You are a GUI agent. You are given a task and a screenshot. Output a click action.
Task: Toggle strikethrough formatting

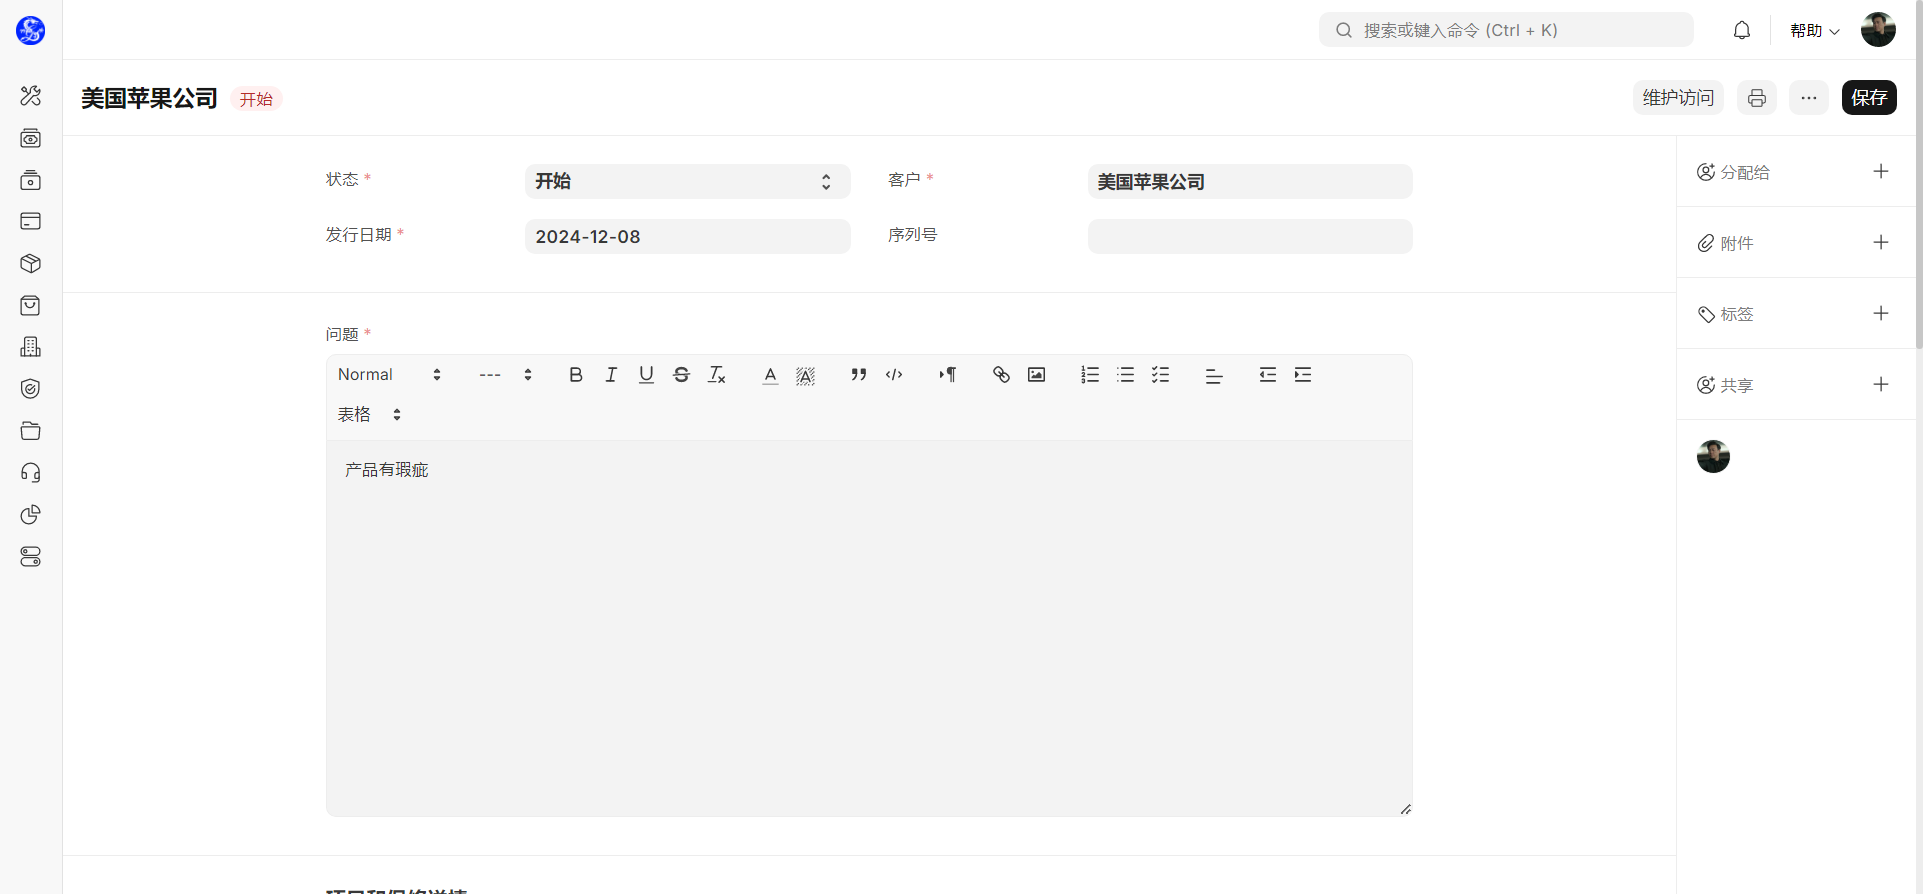[x=681, y=375]
